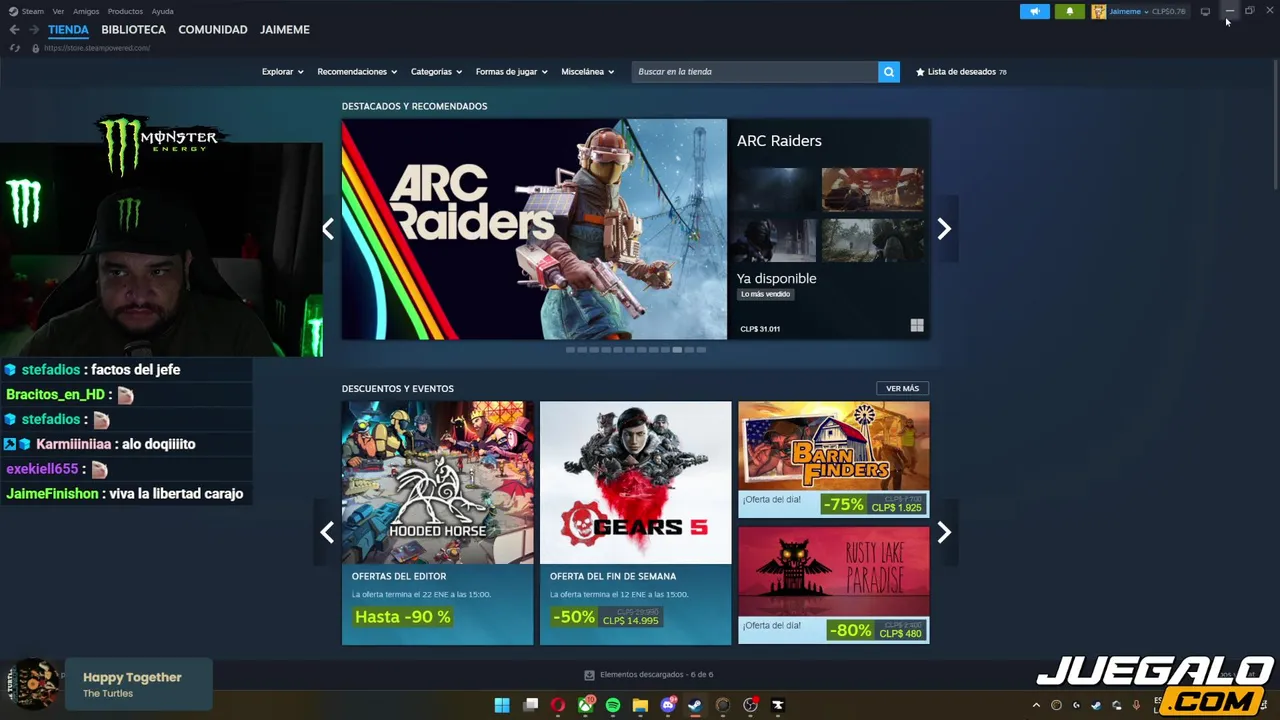
Task: Expand the Formas de jugar dropdown
Action: click(x=511, y=72)
